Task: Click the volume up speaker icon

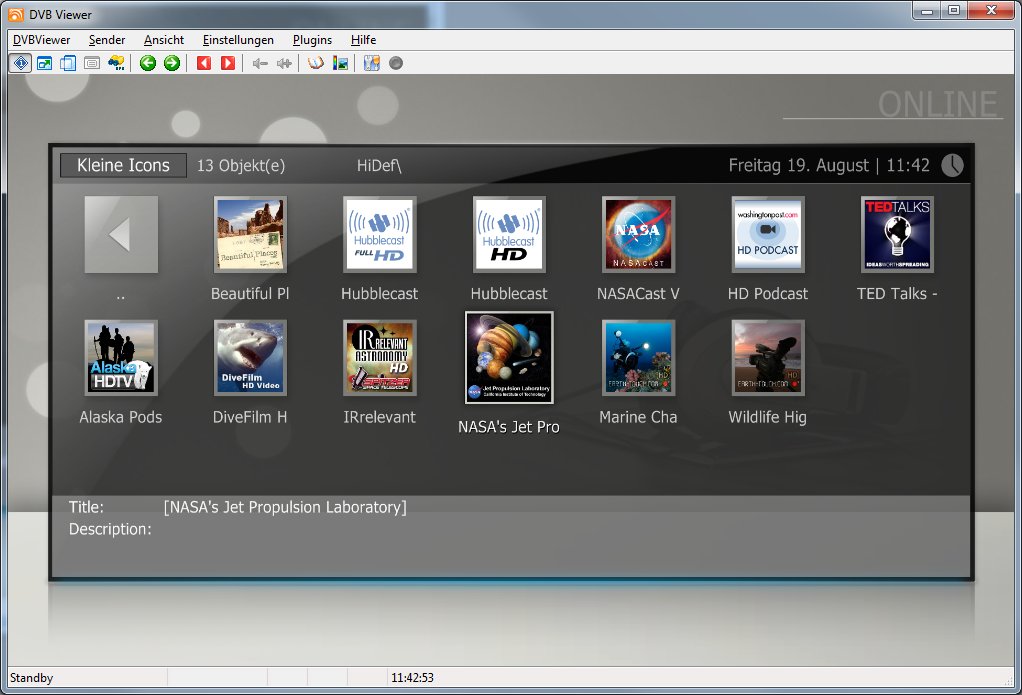Action: pos(284,63)
